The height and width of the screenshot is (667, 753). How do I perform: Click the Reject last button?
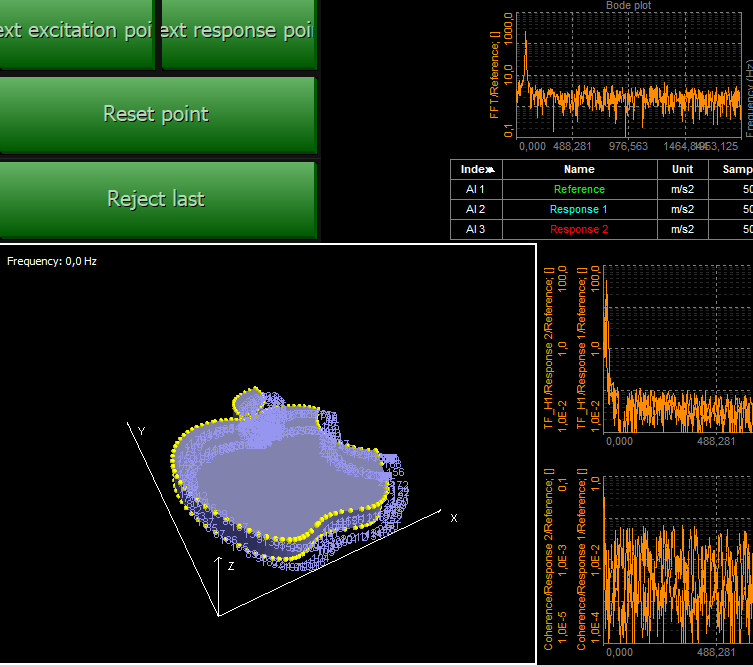(157, 199)
